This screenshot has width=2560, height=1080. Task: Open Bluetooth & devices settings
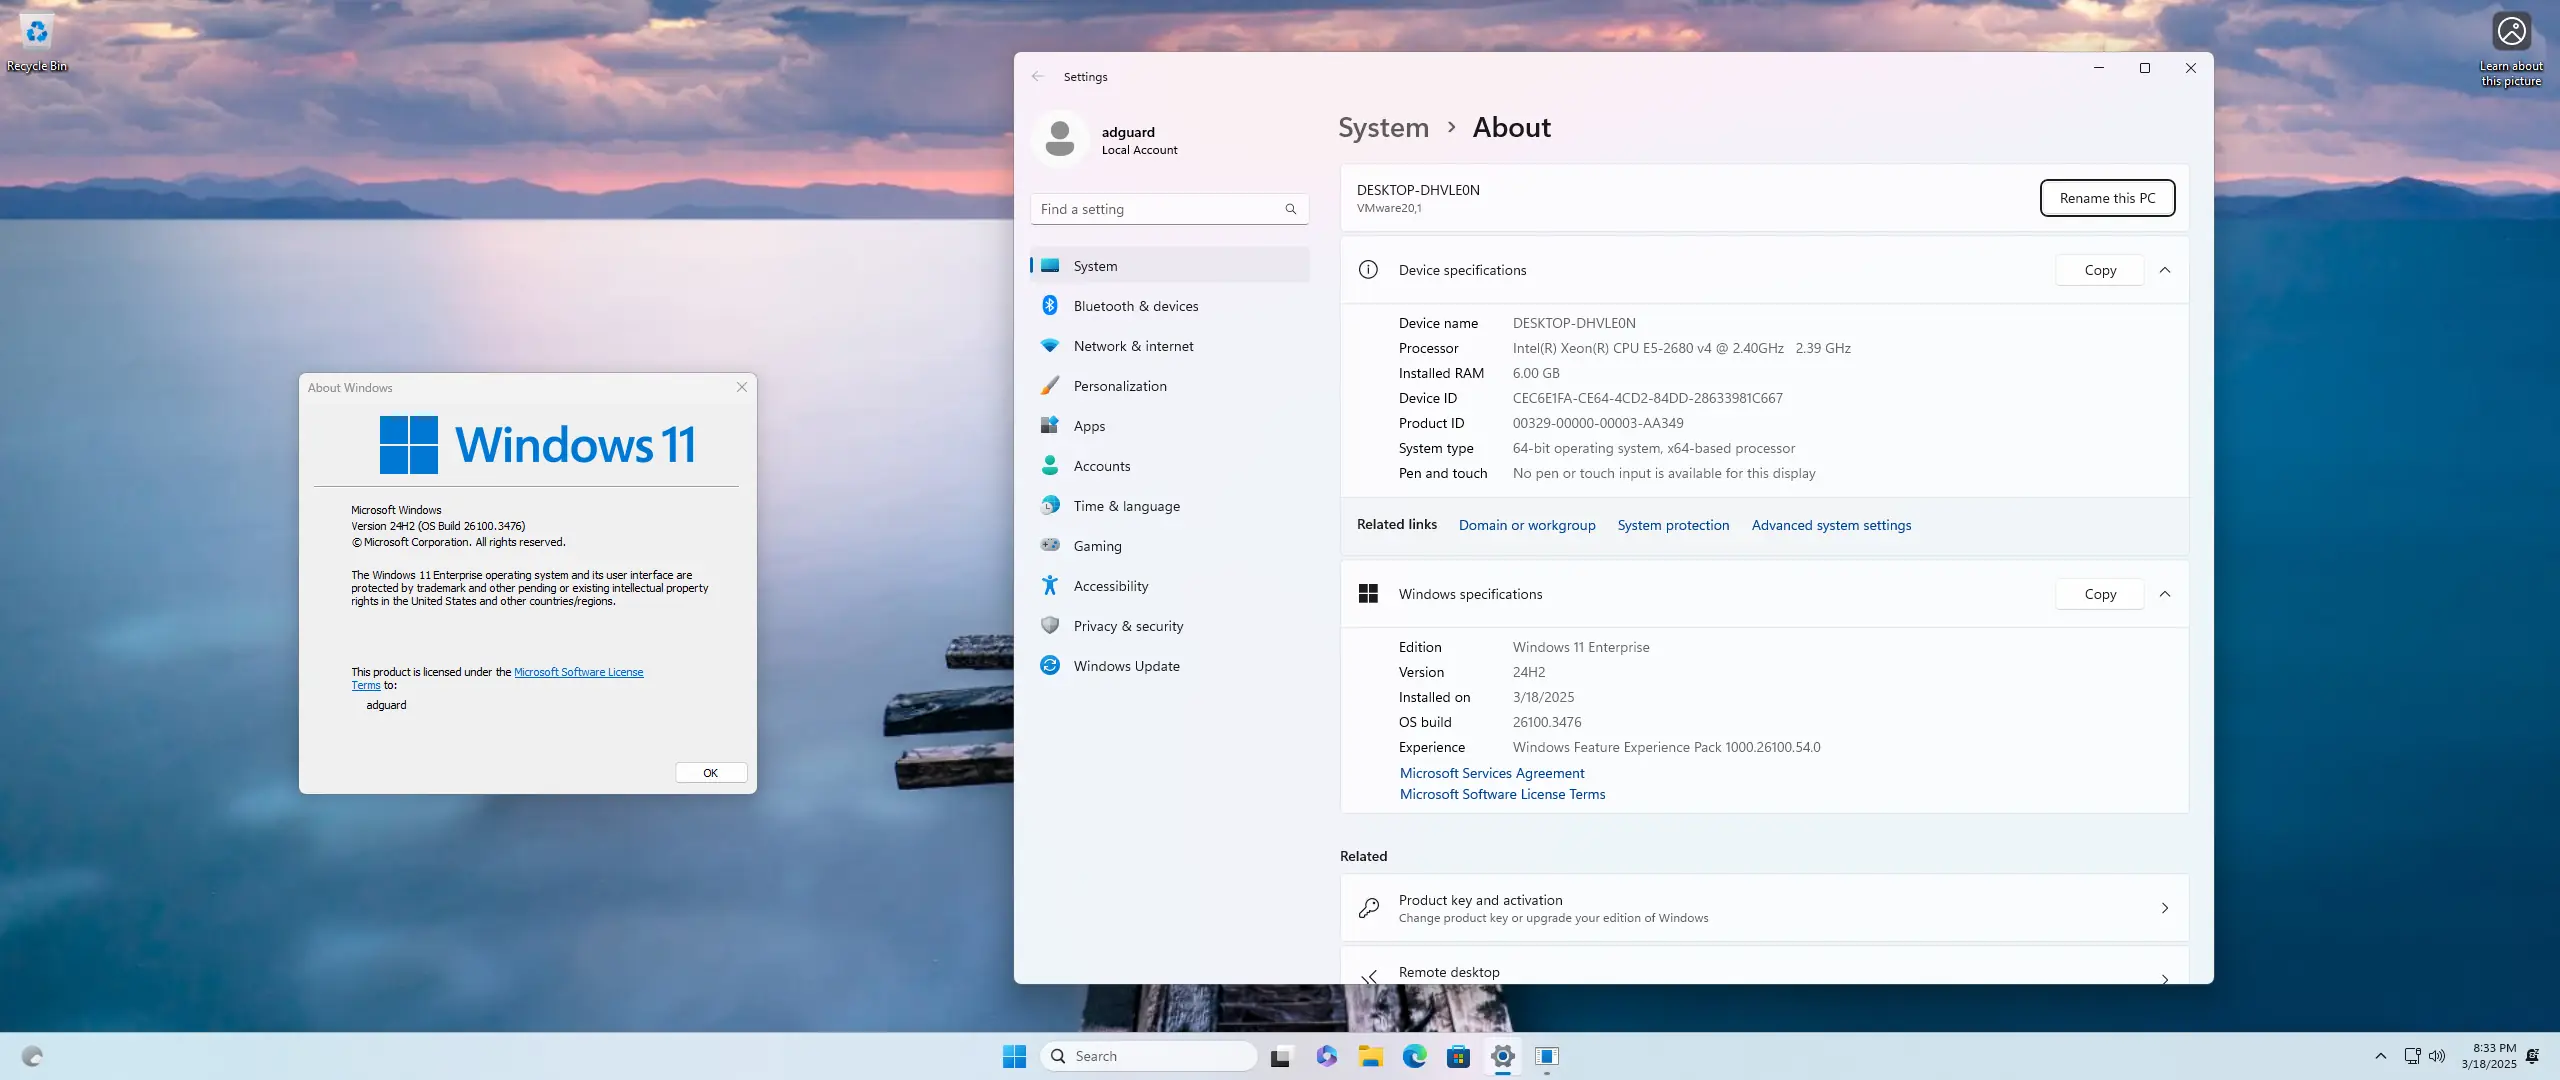pyautogui.click(x=1136, y=305)
